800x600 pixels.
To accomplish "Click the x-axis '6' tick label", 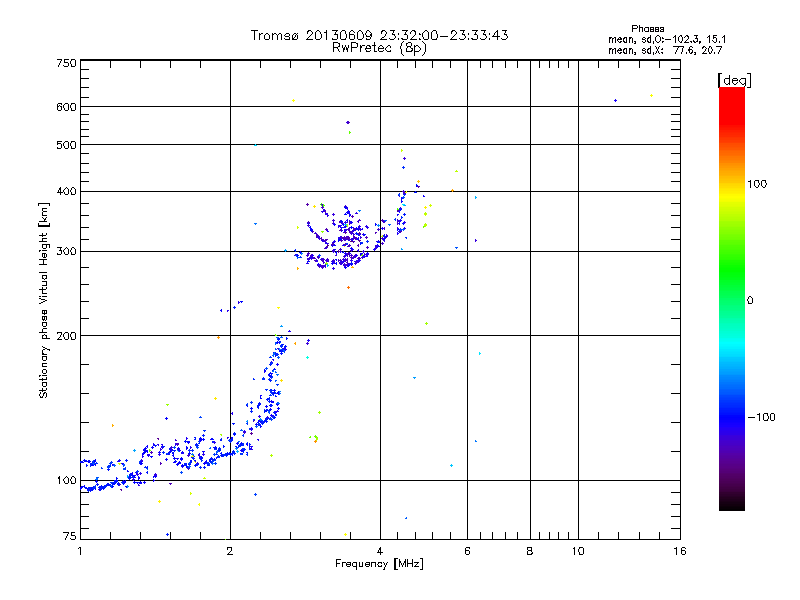I will click(467, 551).
